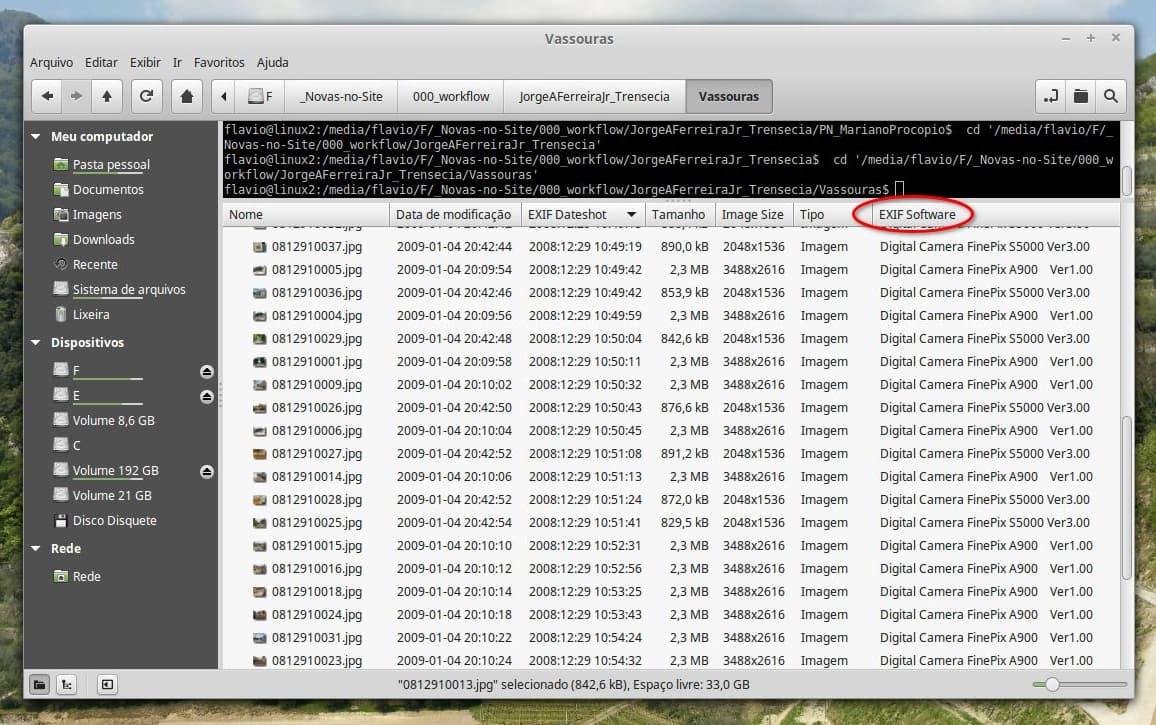This screenshot has height=725, width=1156.
Task: Create a new folder using the toolbar icon
Action: coord(1080,97)
